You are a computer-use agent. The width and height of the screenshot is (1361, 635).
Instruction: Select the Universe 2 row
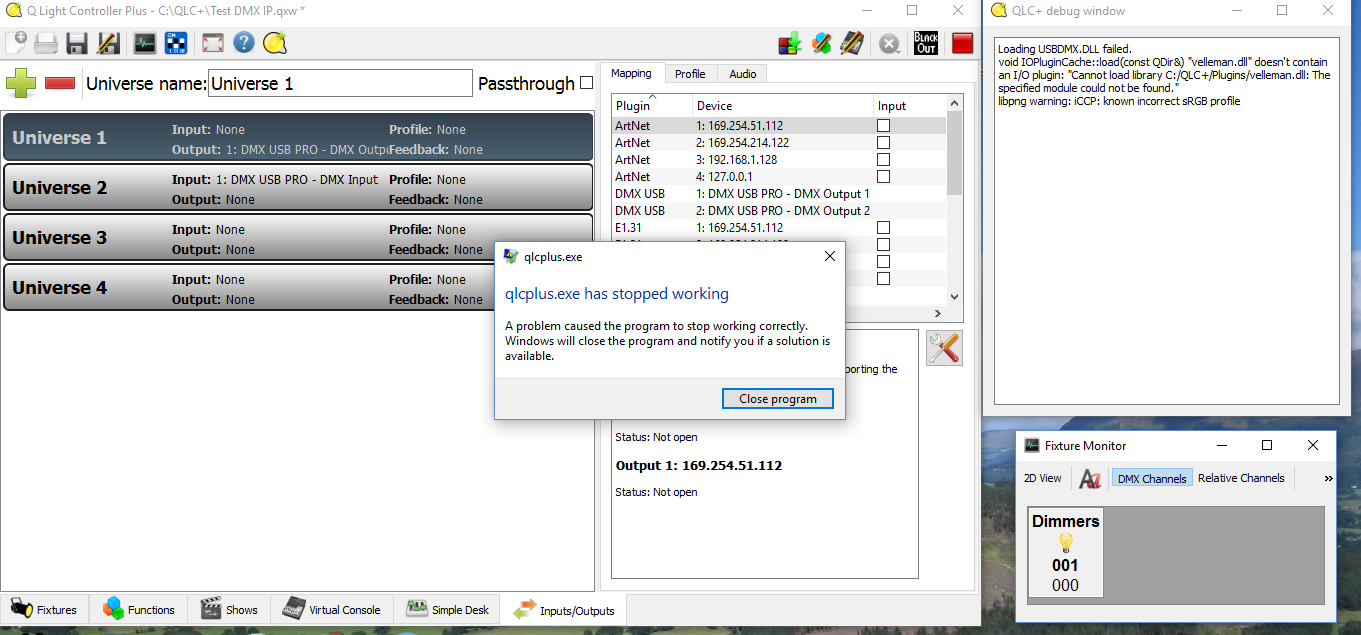coord(299,188)
